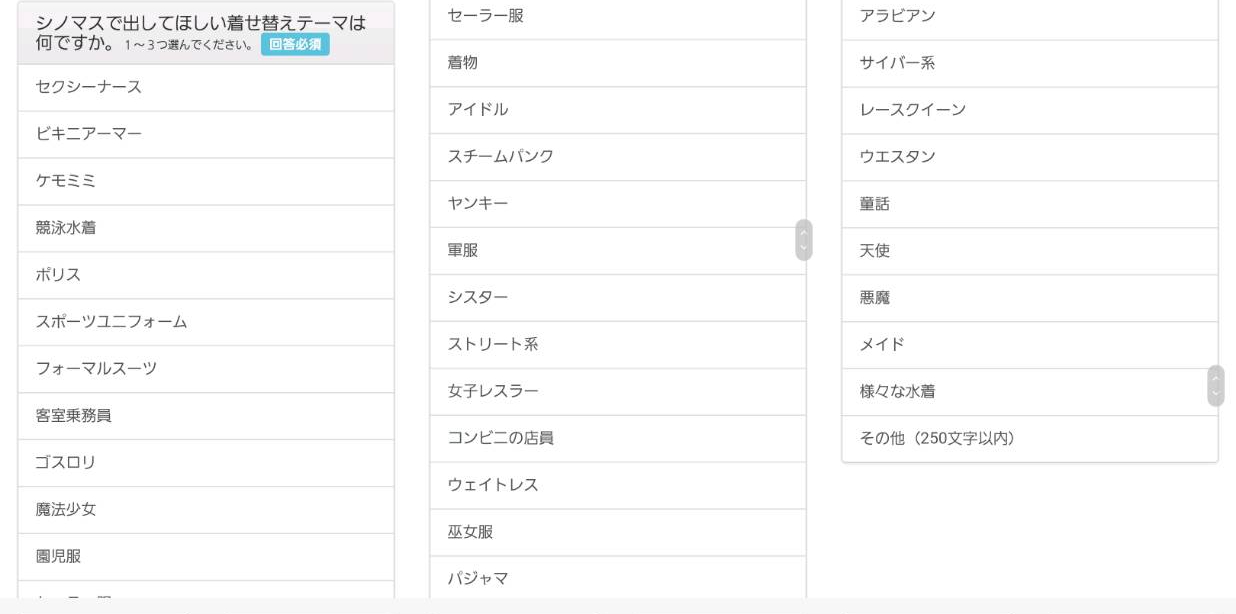Click the scroll handle beside 軍服
1236x614 pixels.
pos(804,240)
